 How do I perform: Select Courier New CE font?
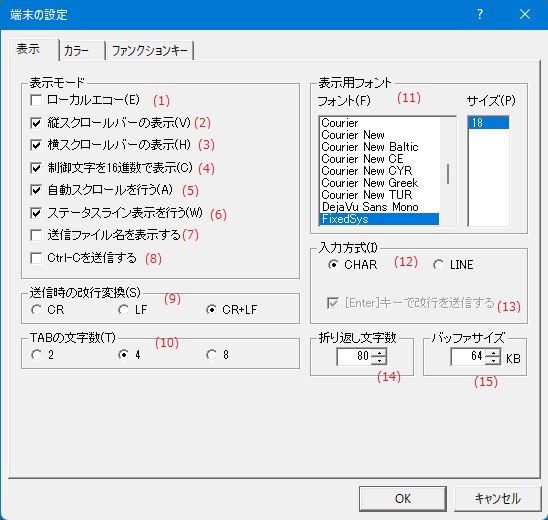[379, 159]
